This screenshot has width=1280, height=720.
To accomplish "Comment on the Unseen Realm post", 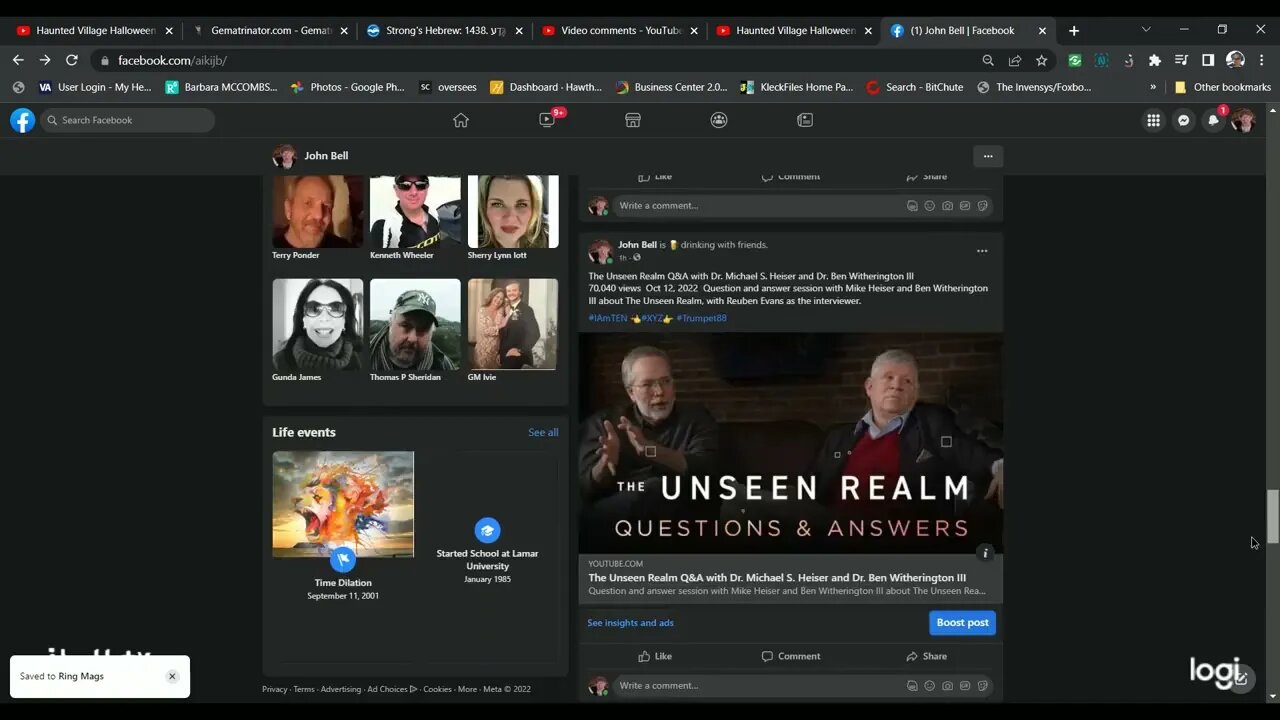I will tap(790, 656).
